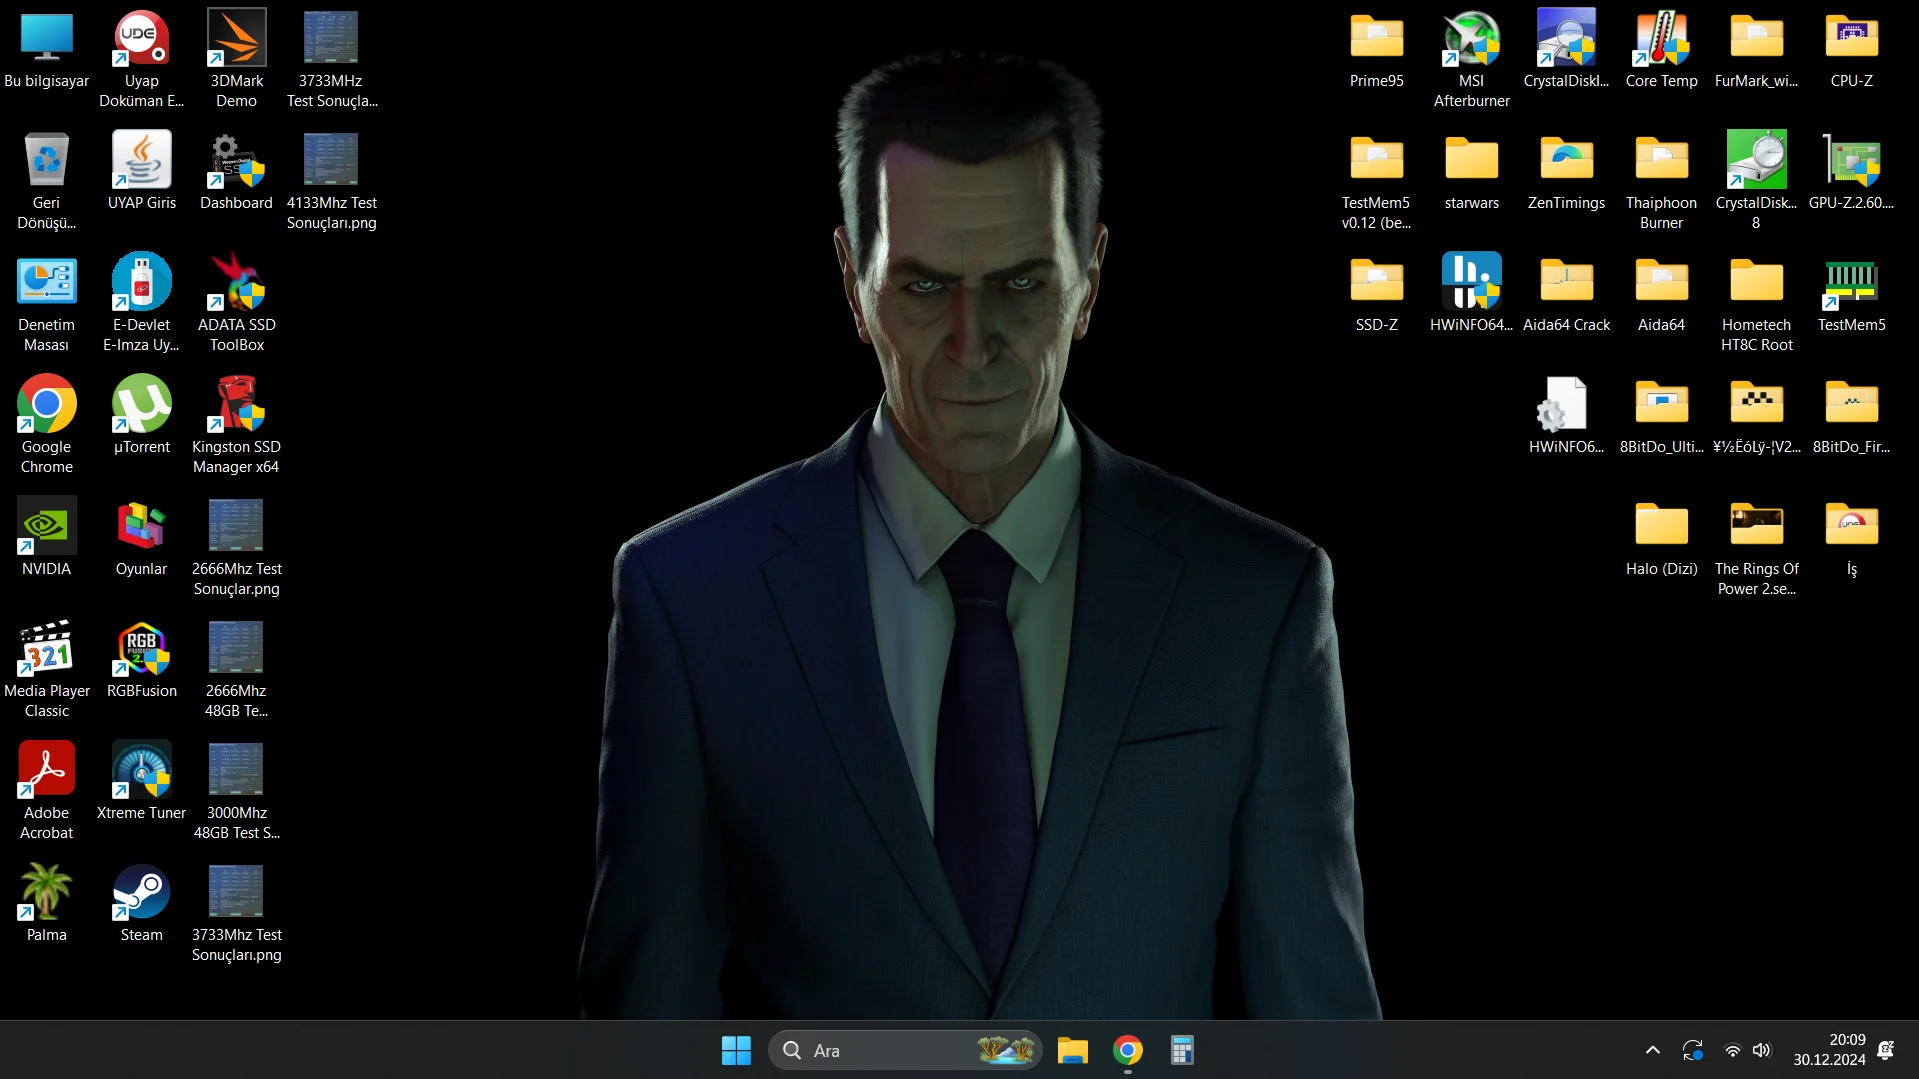Select the ZenTimings folder
This screenshot has width=1919, height=1079.
(x=1566, y=172)
